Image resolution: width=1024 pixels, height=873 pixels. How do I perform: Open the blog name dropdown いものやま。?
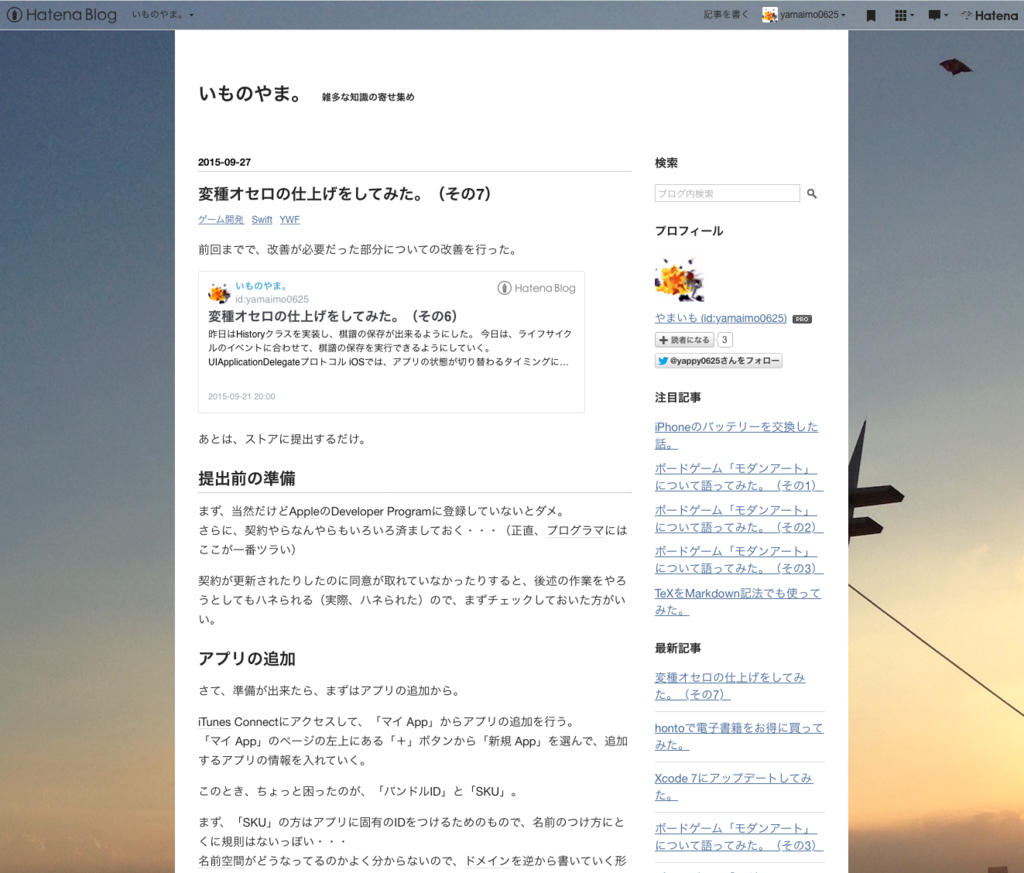pyautogui.click(x=160, y=15)
